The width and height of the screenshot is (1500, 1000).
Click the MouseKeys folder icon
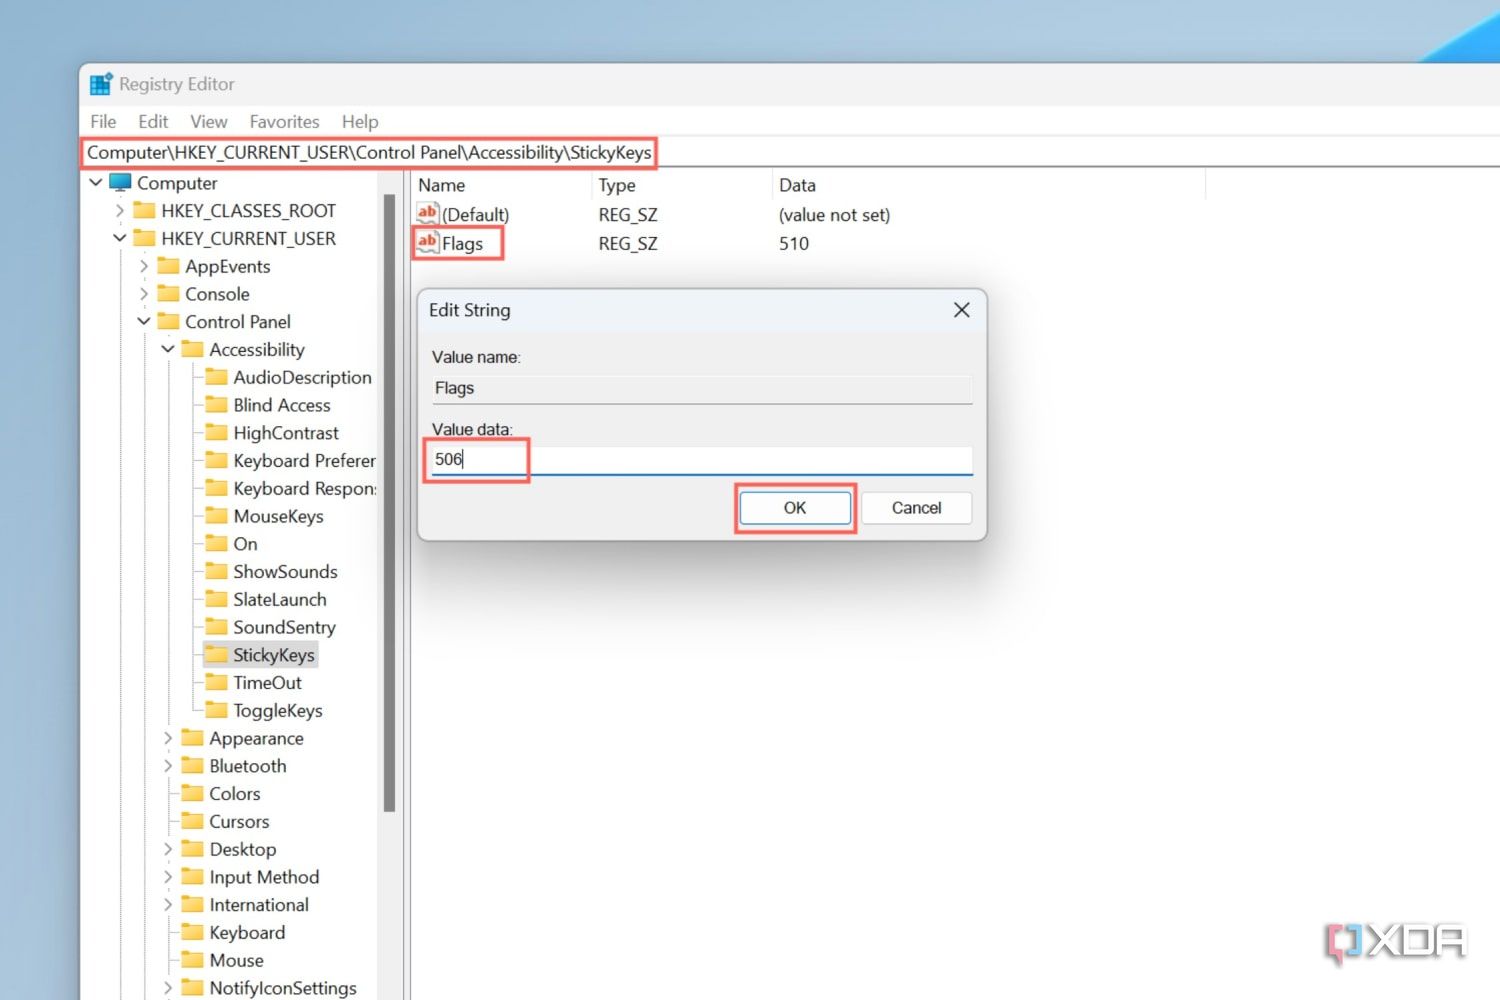pos(218,516)
